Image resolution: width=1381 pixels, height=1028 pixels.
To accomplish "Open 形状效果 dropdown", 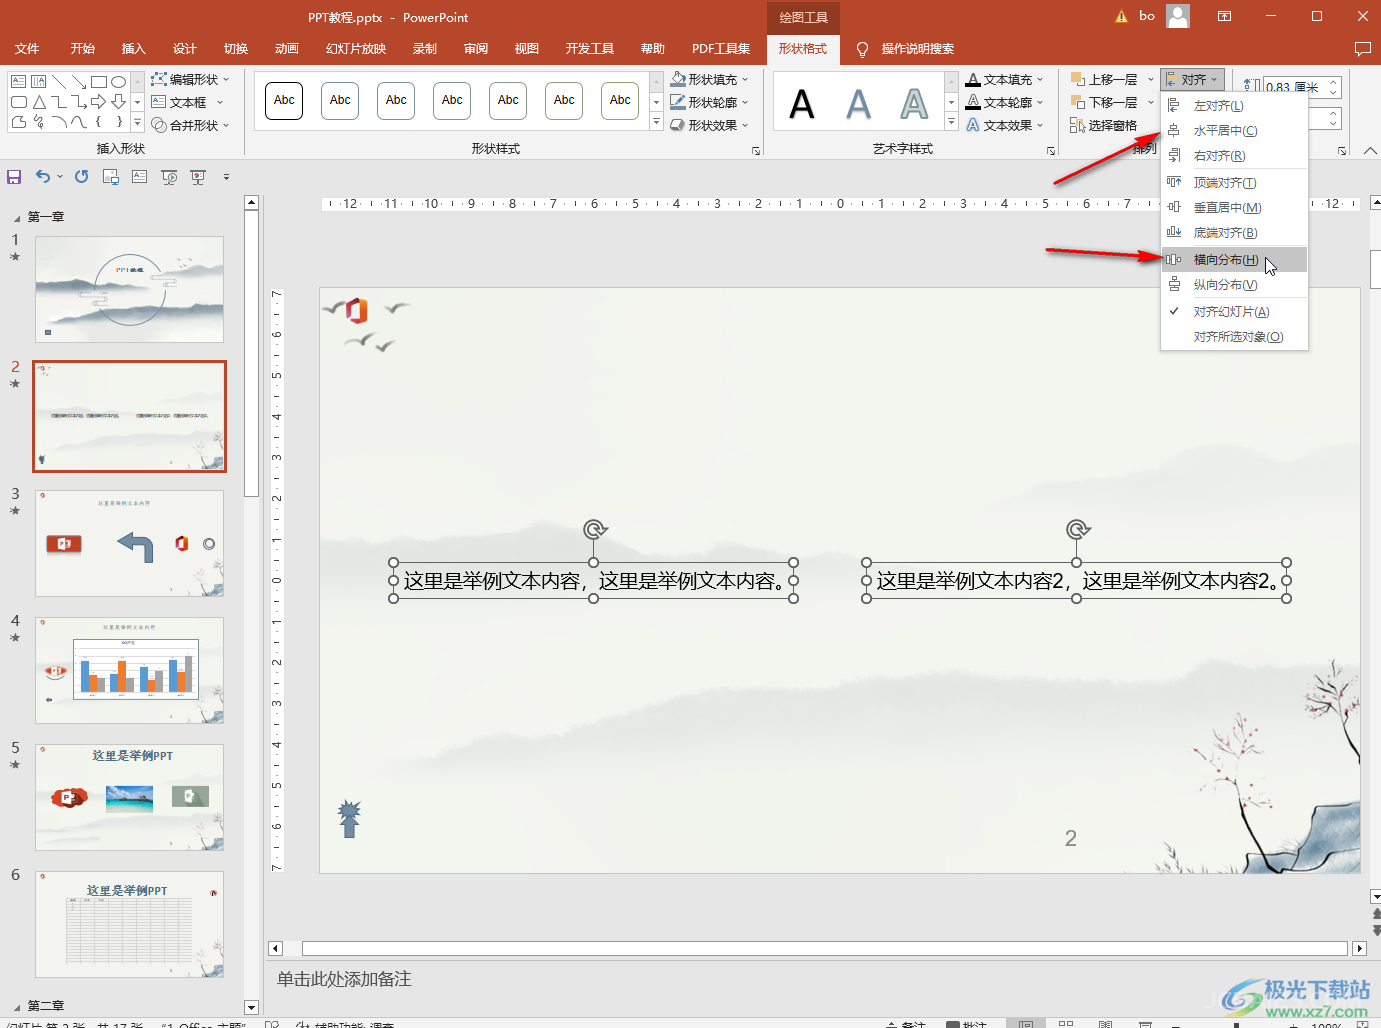I will click(709, 125).
